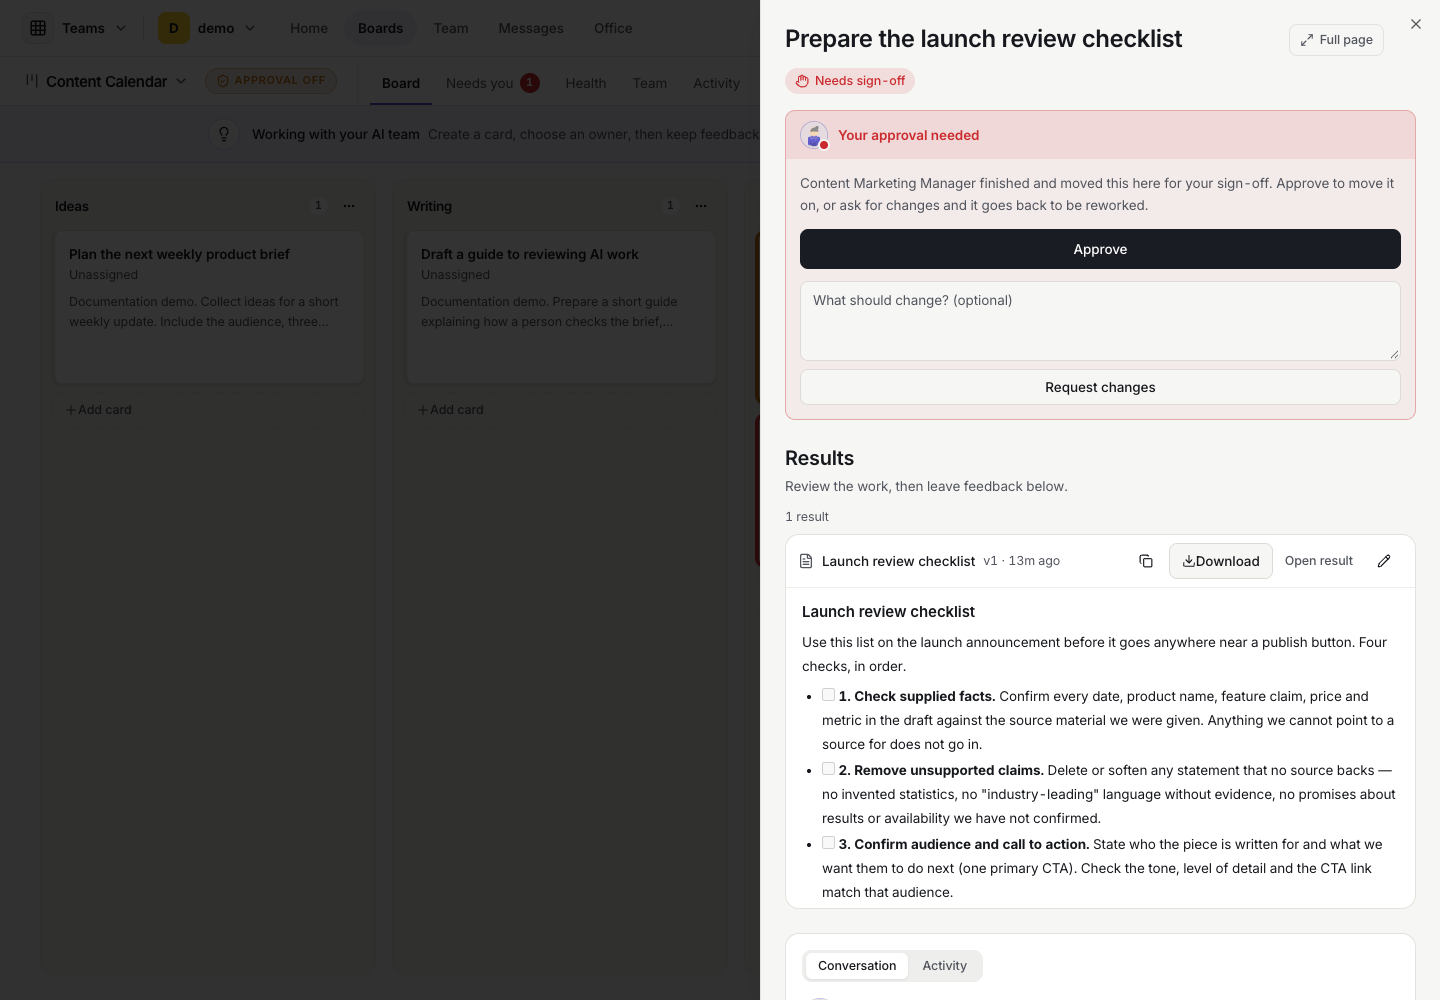Close the card detail panel
Image resolution: width=1440 pixels, height=1000 pixels.
(1416, 24)
